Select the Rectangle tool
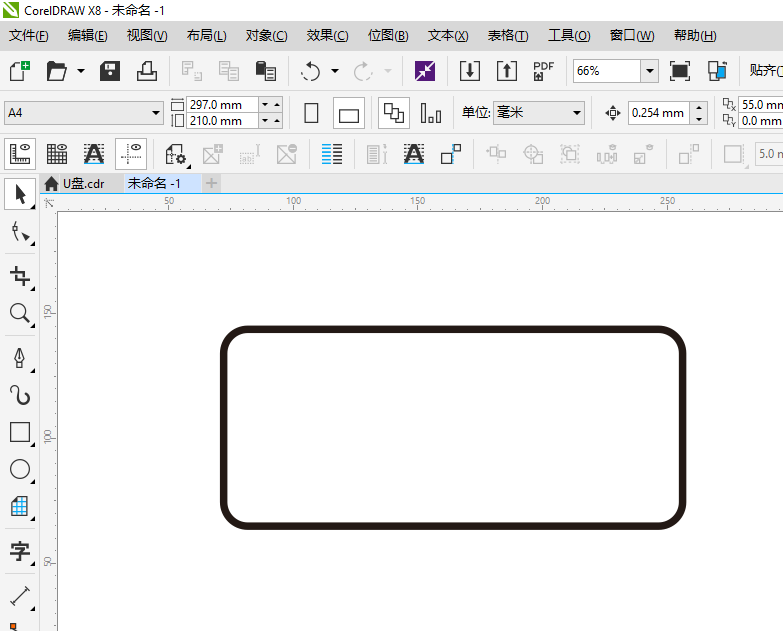783x631 pixels. tap(20, 432)
